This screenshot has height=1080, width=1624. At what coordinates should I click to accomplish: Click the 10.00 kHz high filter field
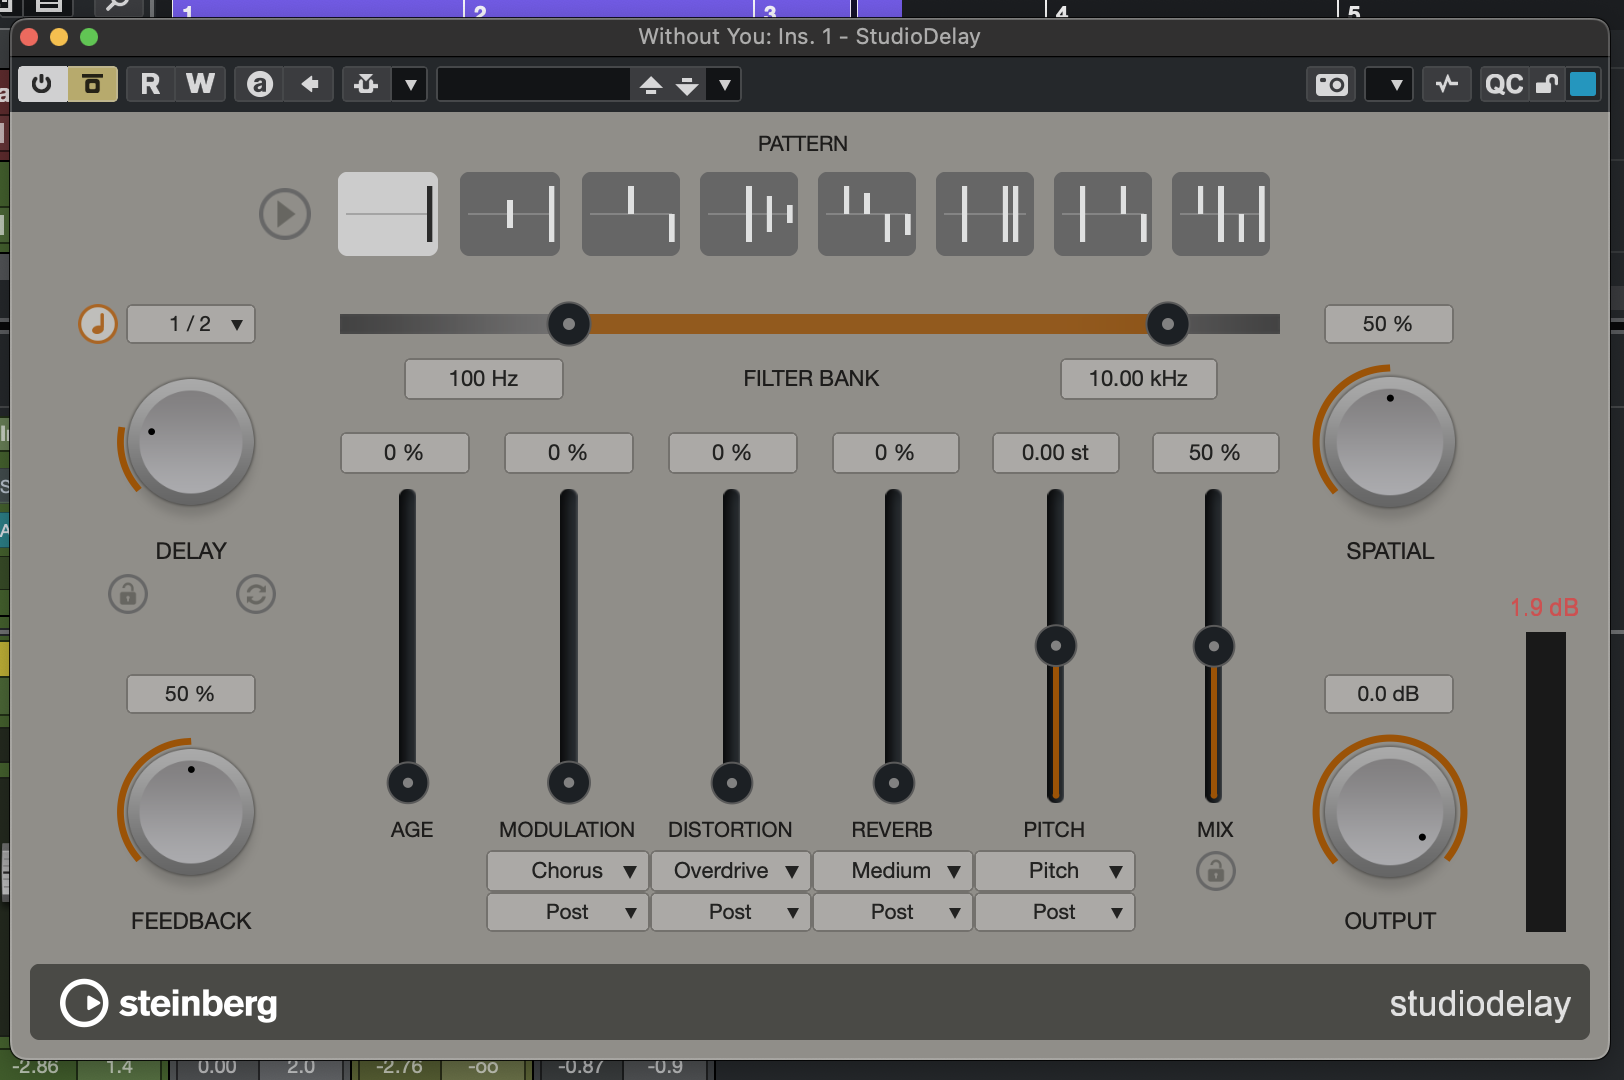[1138, 379]
